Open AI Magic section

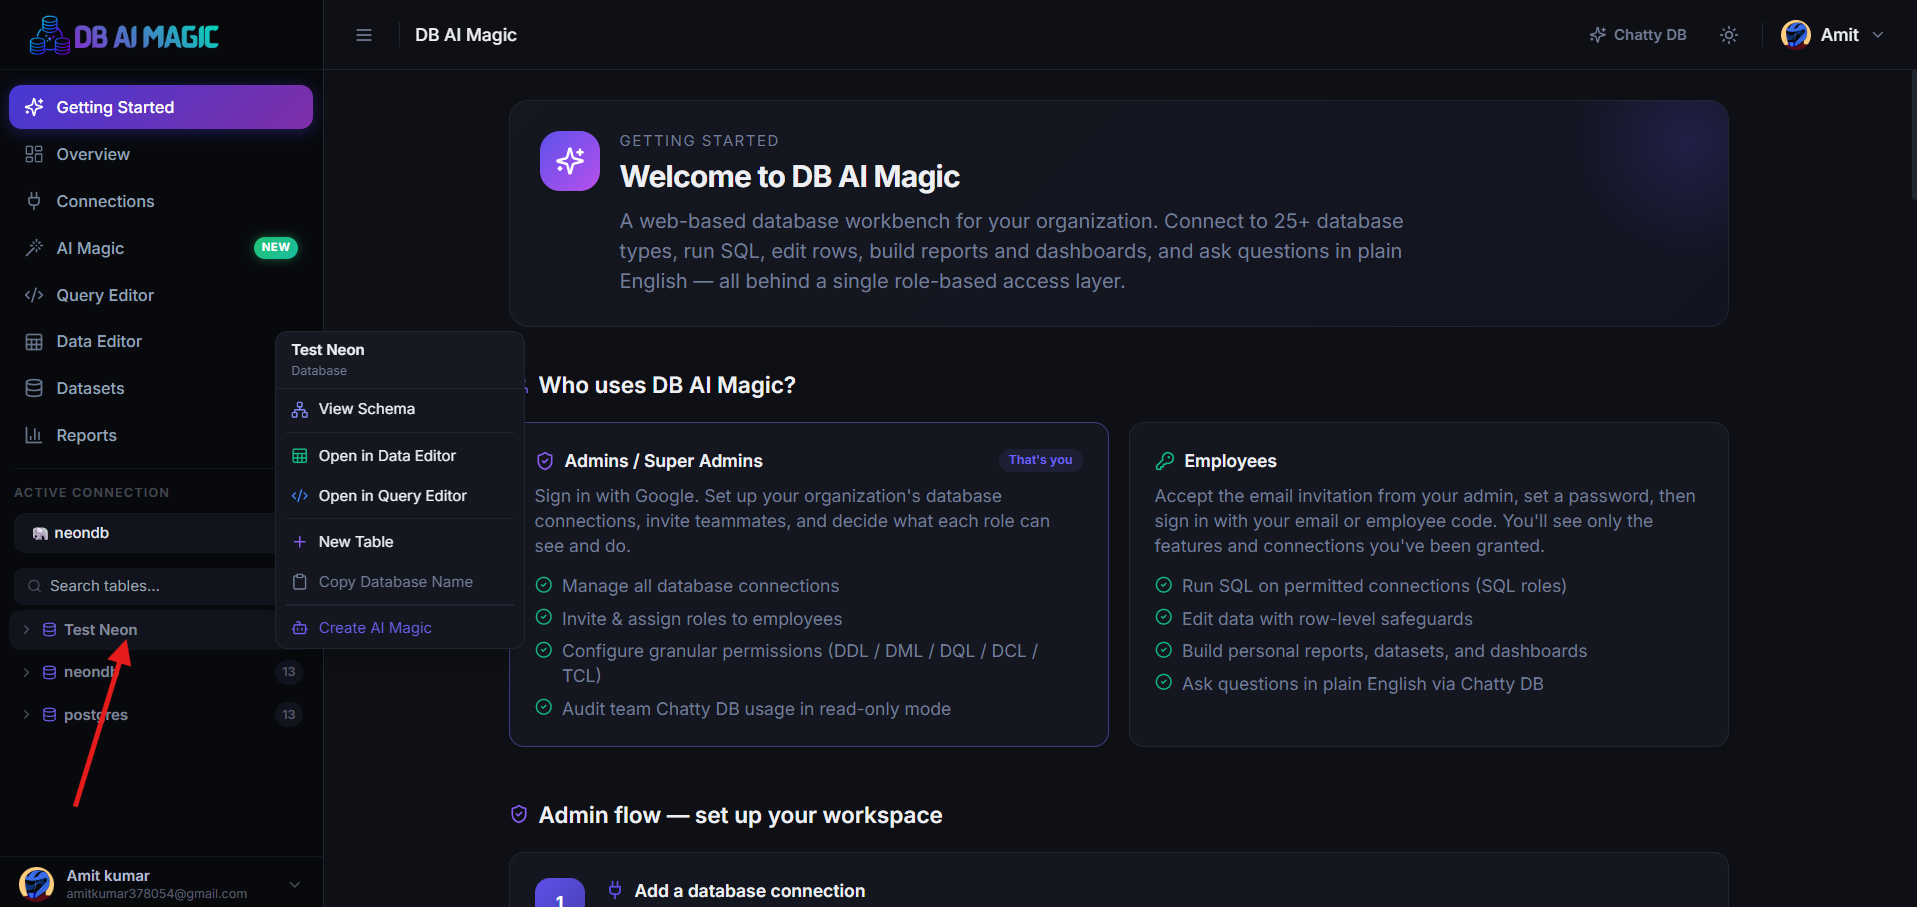coord(161,248)
